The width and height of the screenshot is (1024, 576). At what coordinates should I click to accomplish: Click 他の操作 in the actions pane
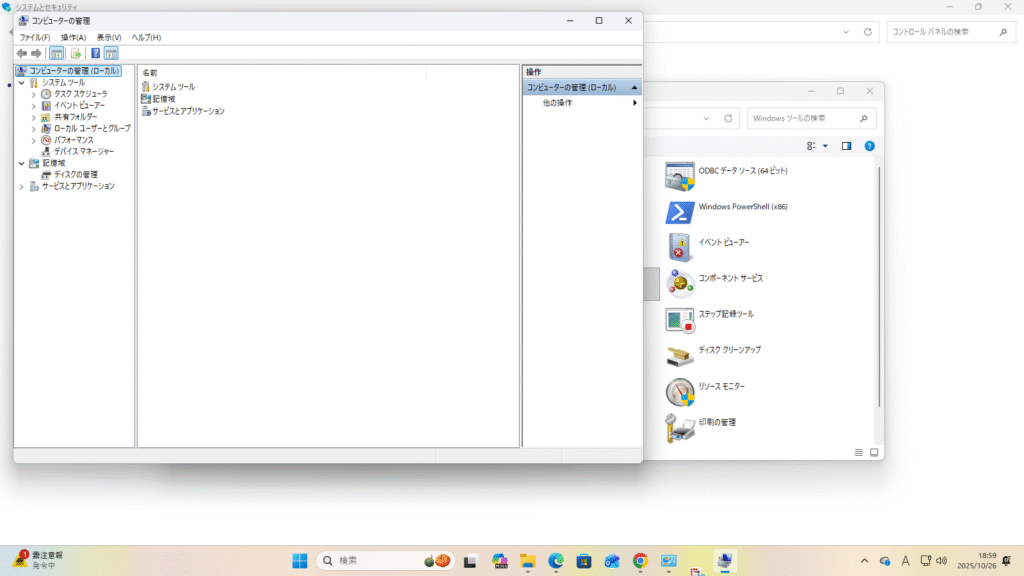[x=558, y=103]
